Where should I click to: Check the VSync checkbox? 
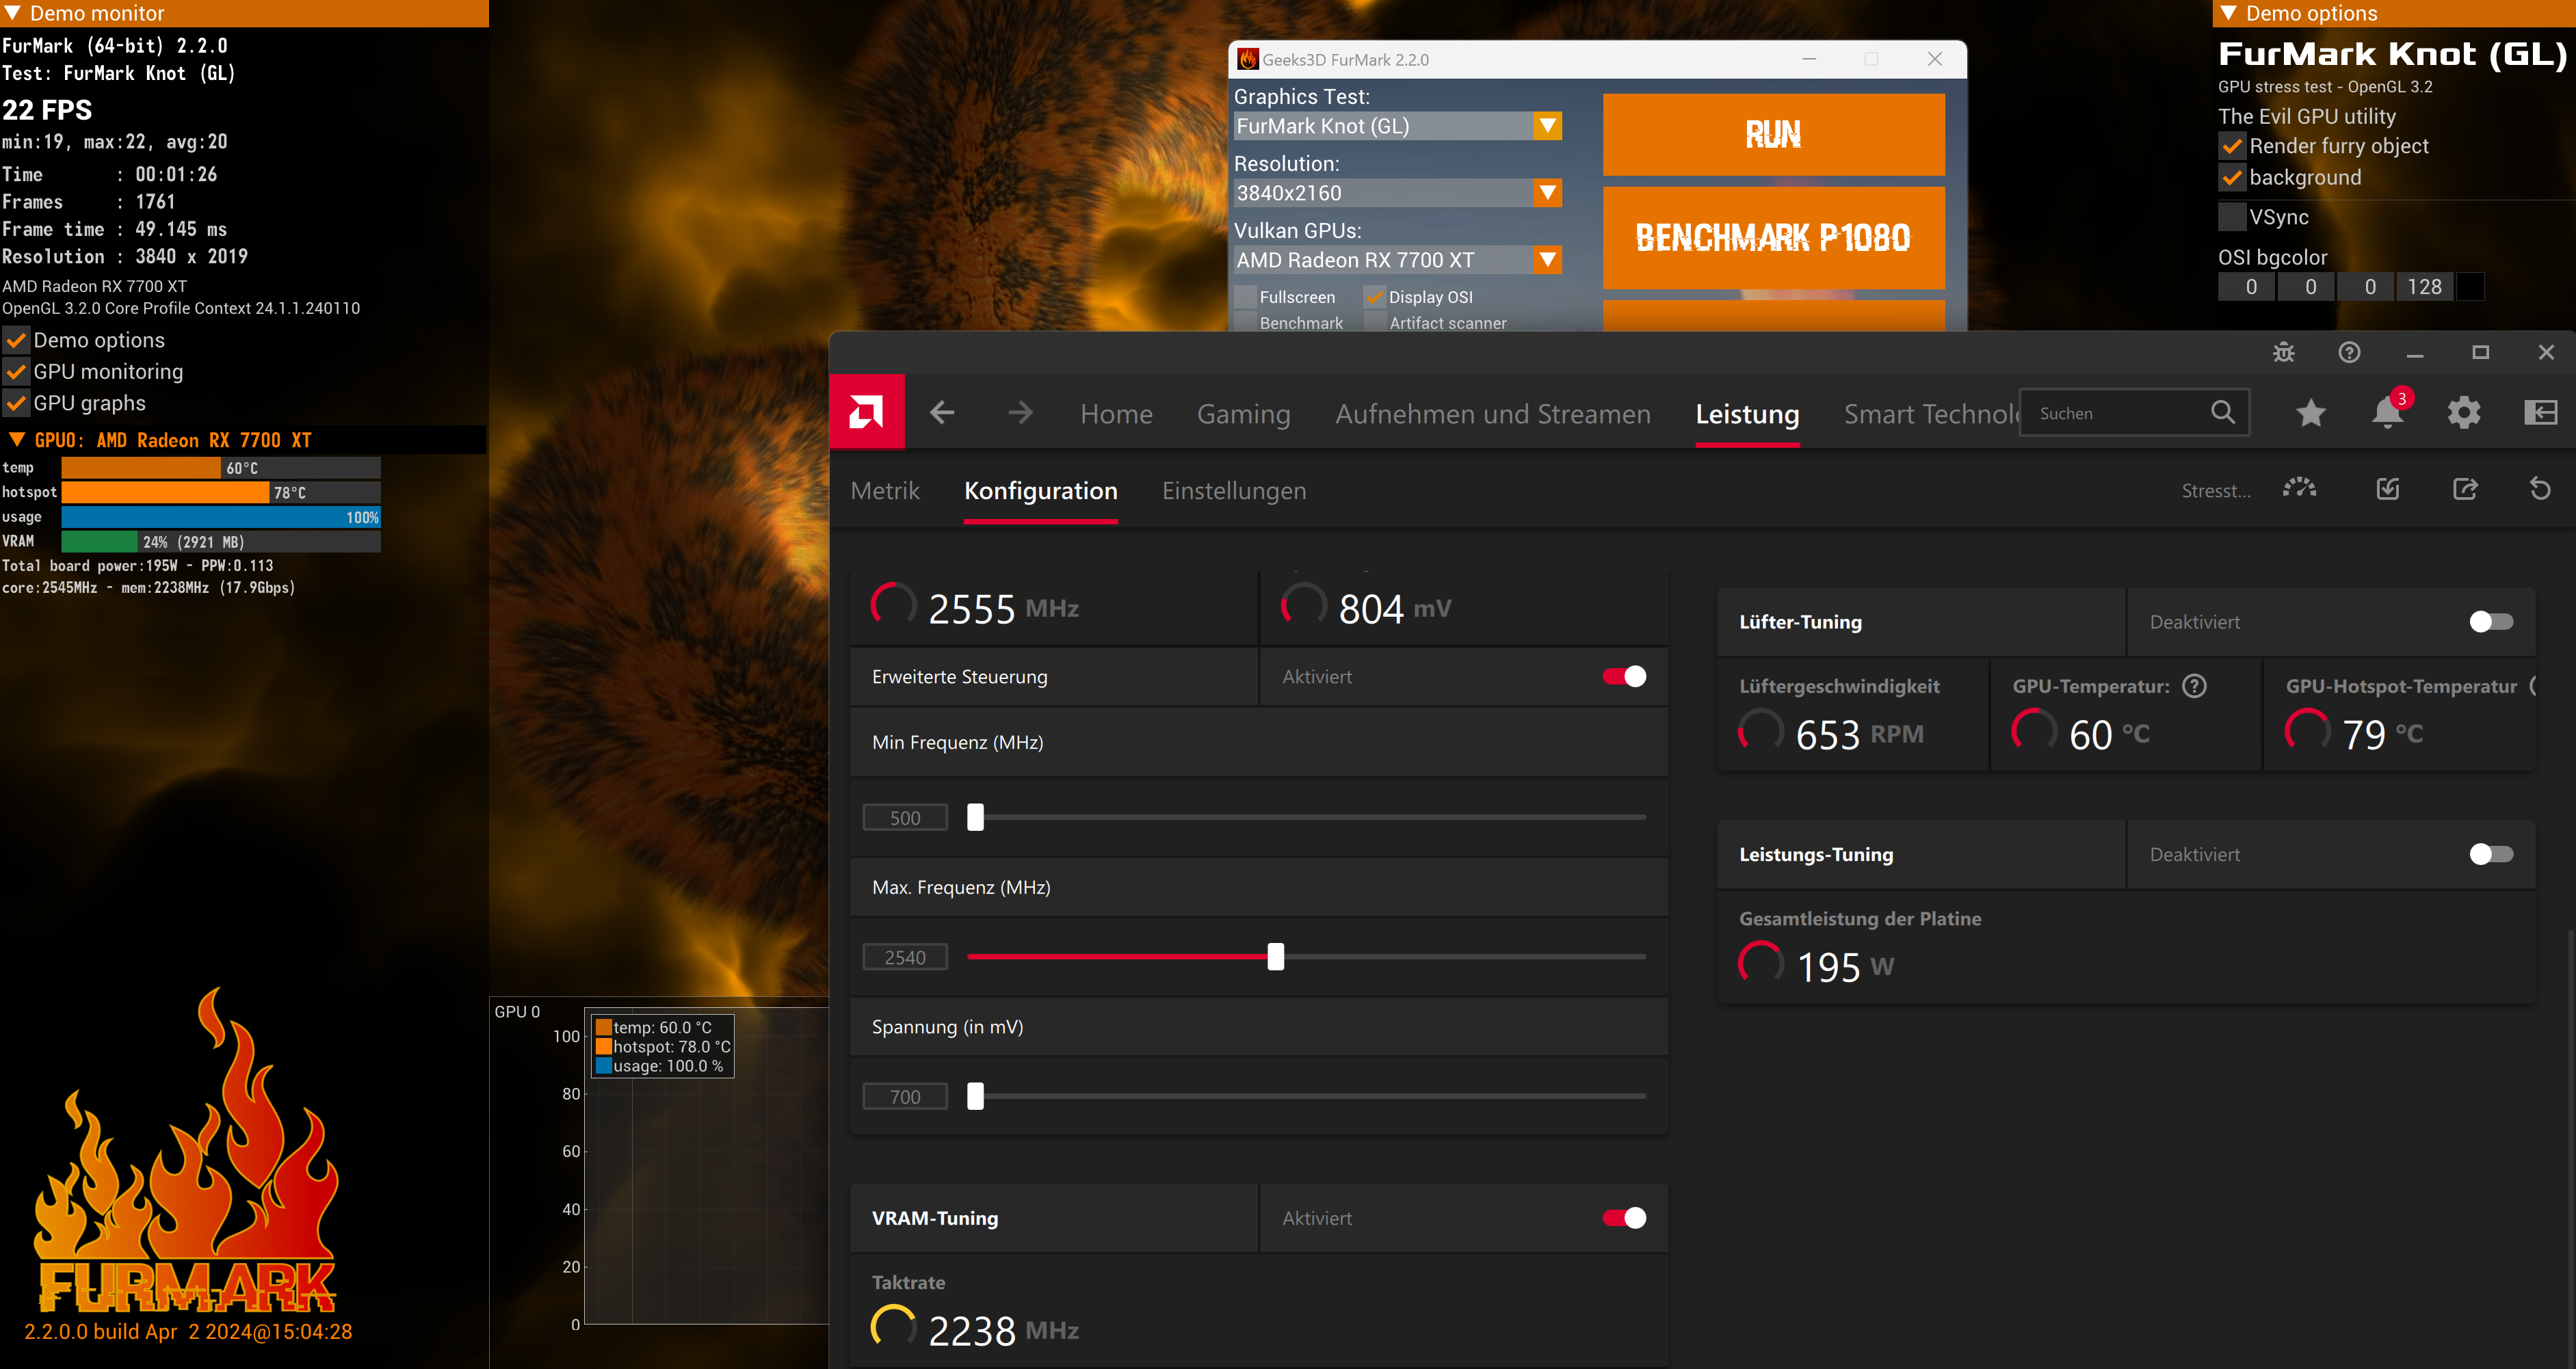pyautogui.click(x=2232, y=217)
